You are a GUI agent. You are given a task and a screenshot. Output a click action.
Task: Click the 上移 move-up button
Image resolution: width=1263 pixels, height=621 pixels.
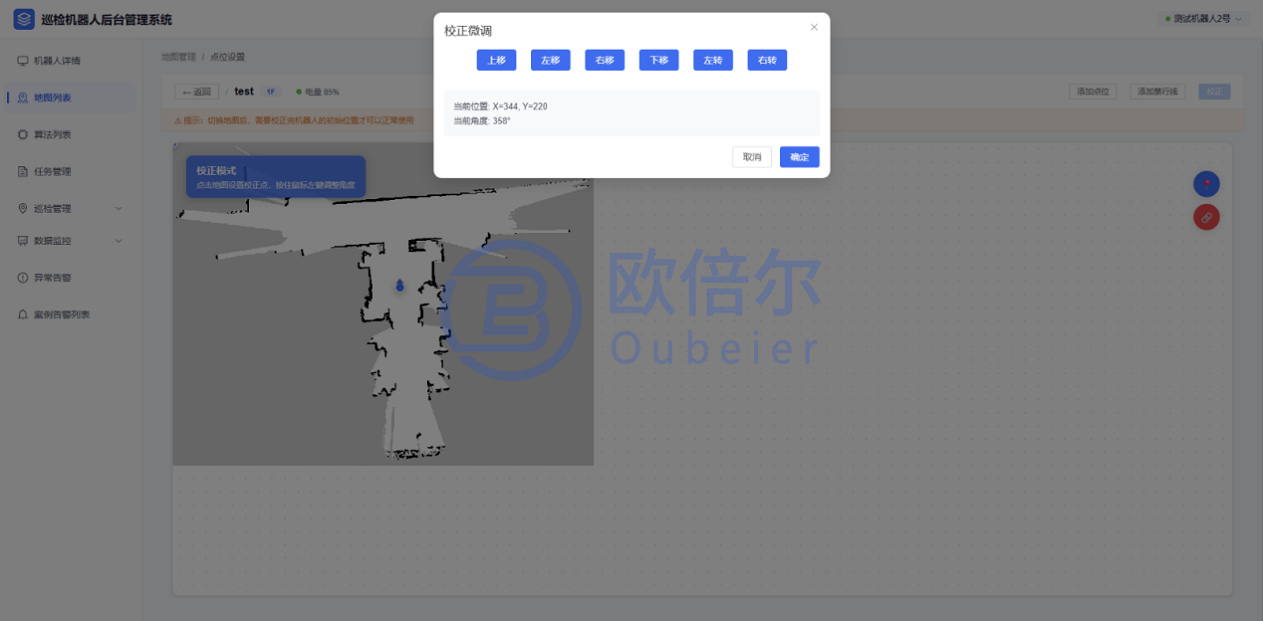(496, 60)
